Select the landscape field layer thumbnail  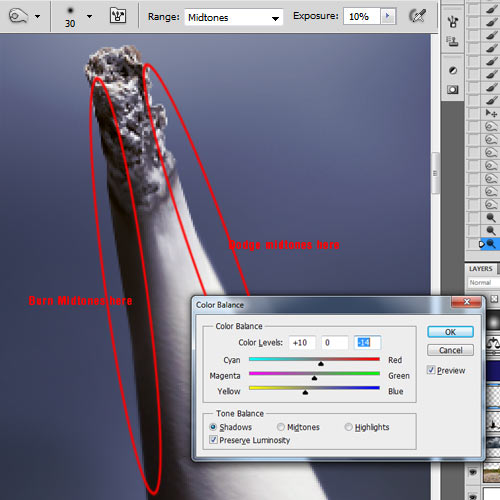[x=492, y=472]
